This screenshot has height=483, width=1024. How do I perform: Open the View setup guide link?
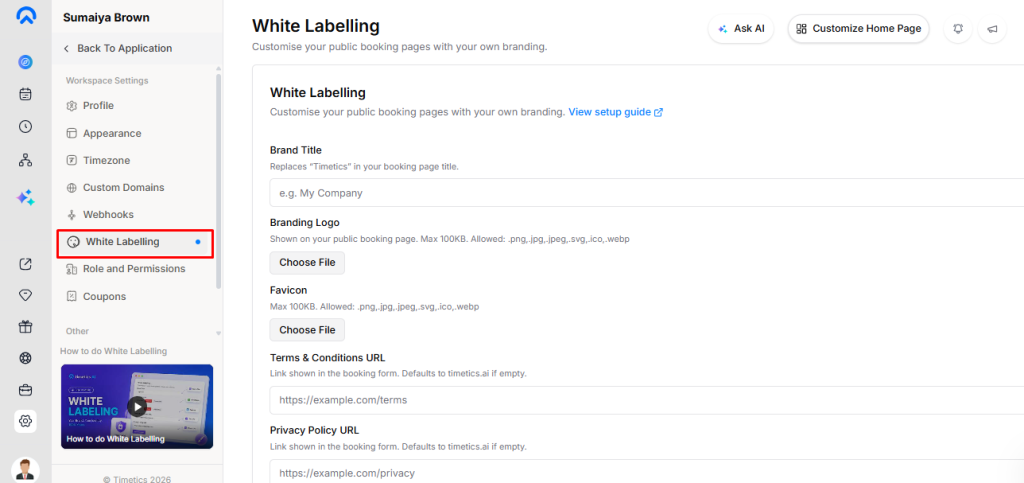click(x=616, y=112)
